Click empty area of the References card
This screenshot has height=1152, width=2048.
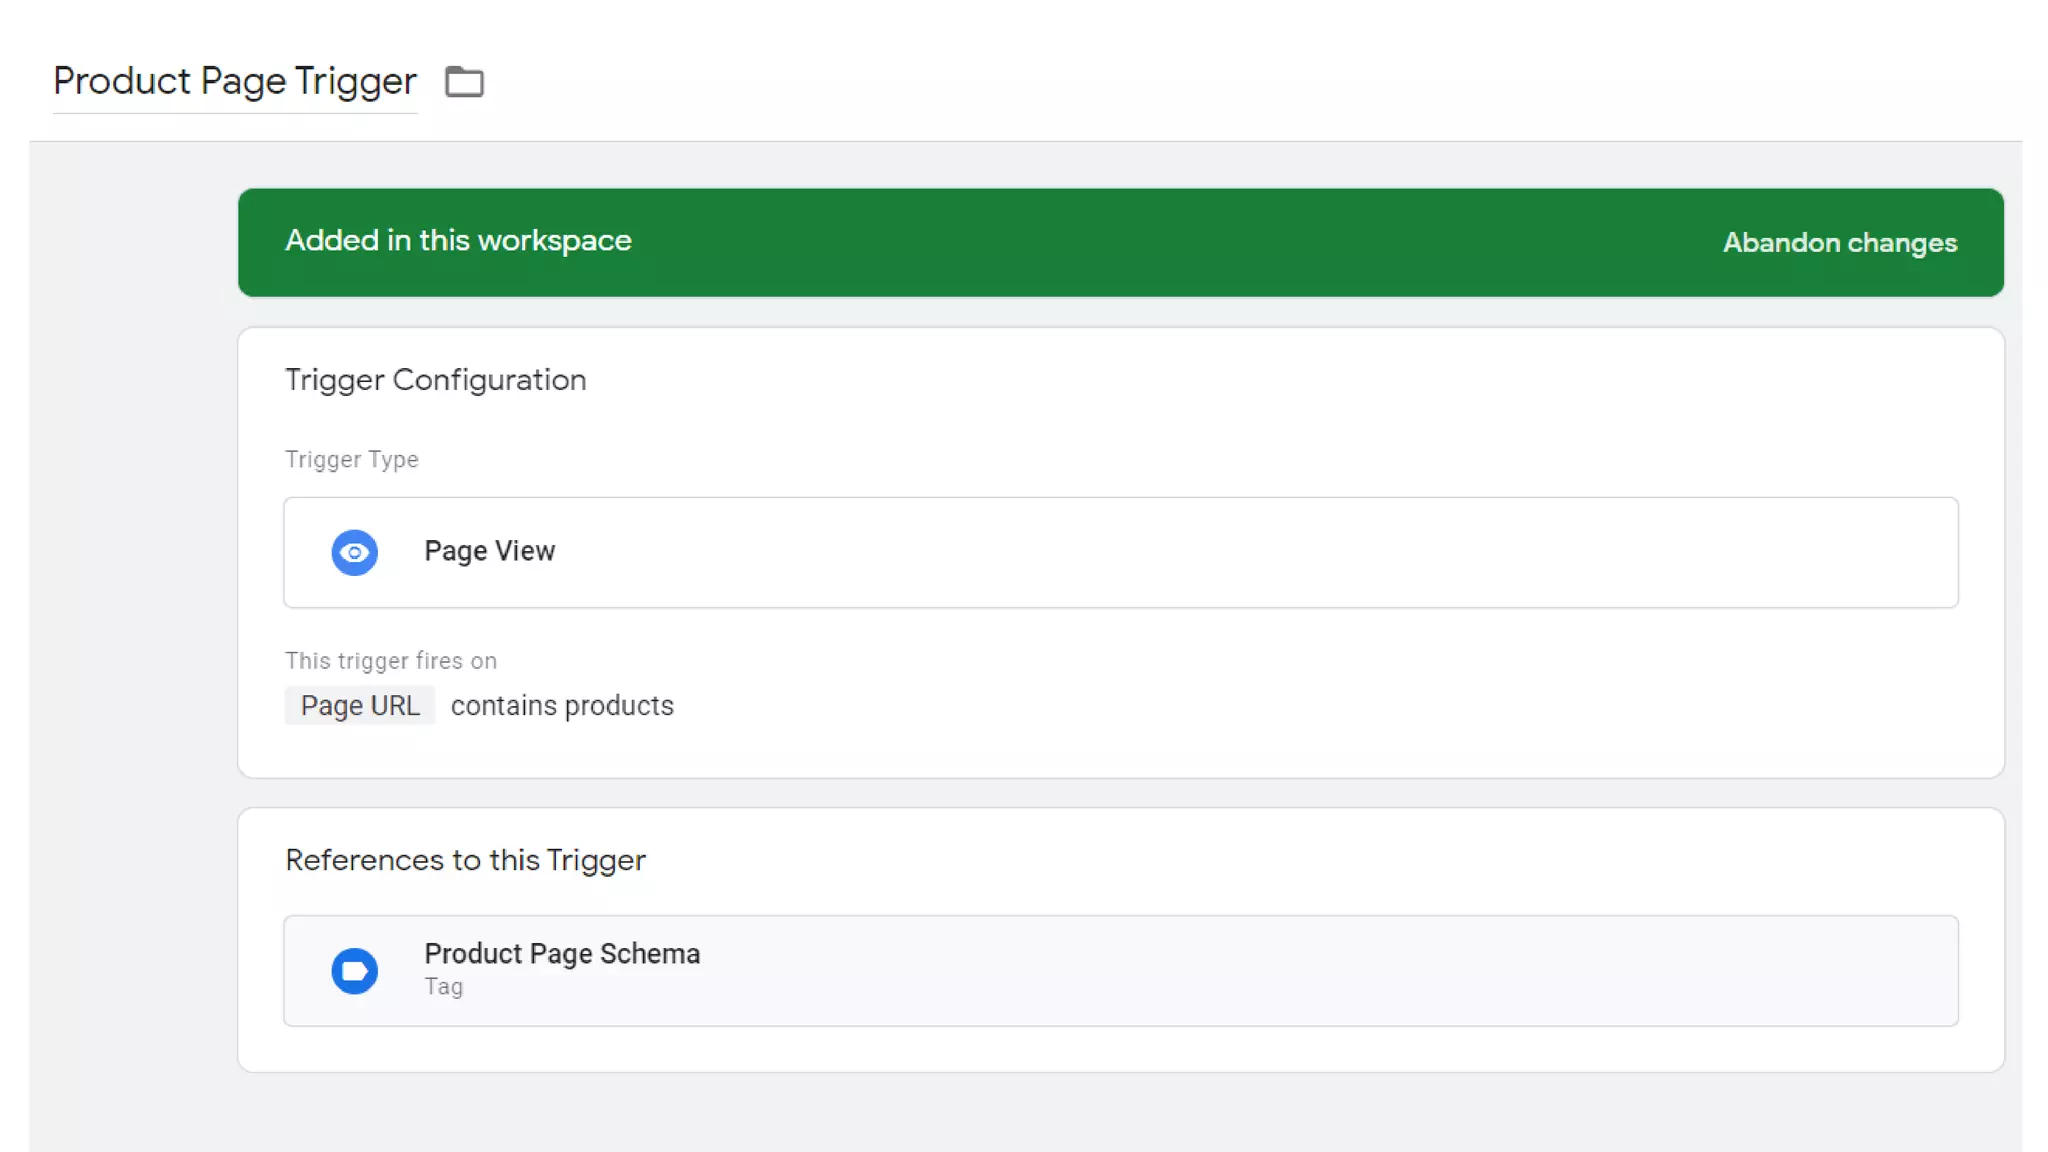tap(1300, 861)
